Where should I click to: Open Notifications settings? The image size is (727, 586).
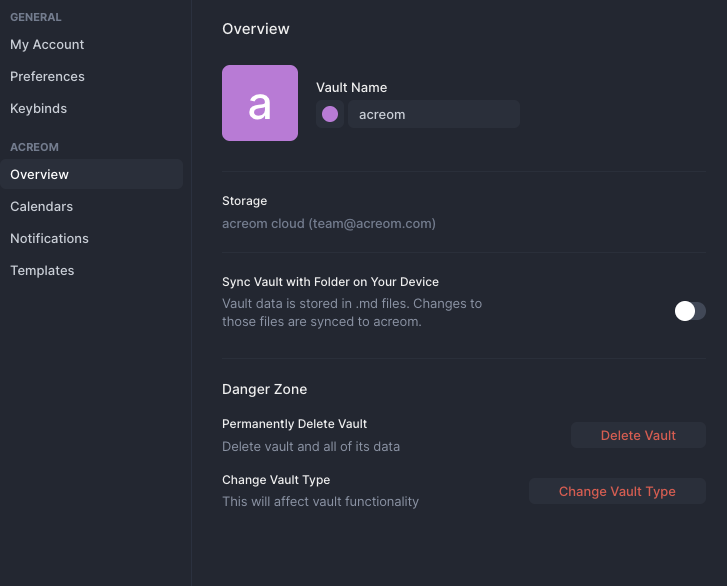tap(49, 238)
